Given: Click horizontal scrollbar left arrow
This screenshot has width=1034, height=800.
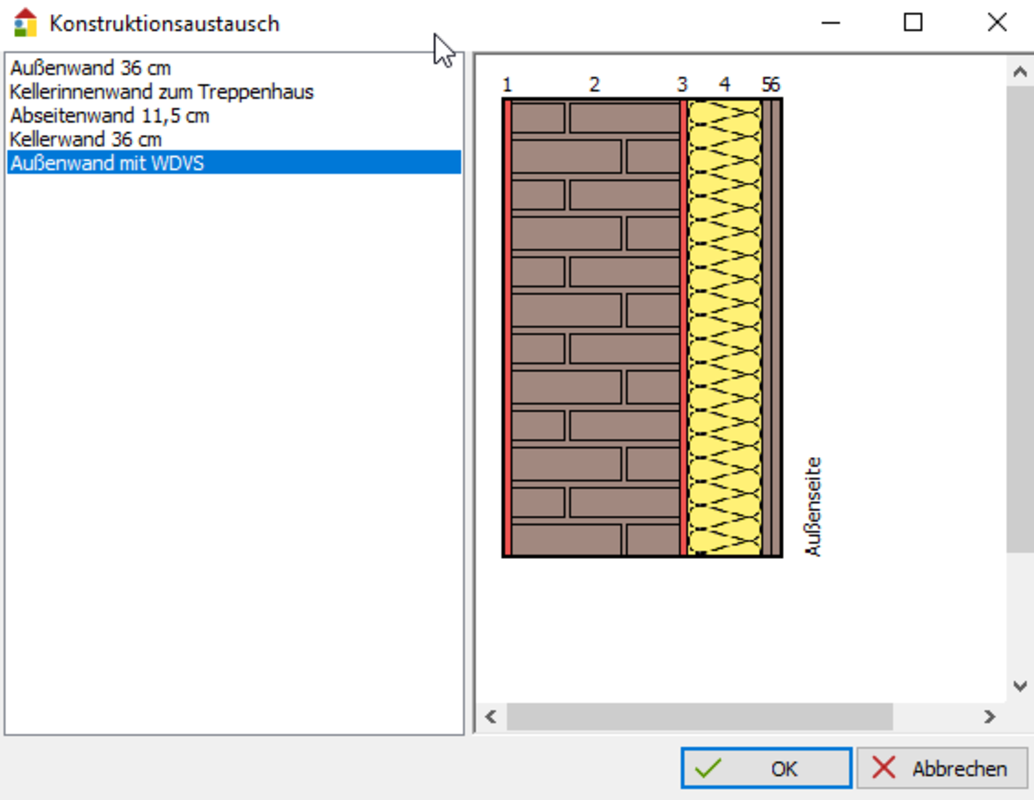Looking at the screenshot, I should click(x=490, y=717).
